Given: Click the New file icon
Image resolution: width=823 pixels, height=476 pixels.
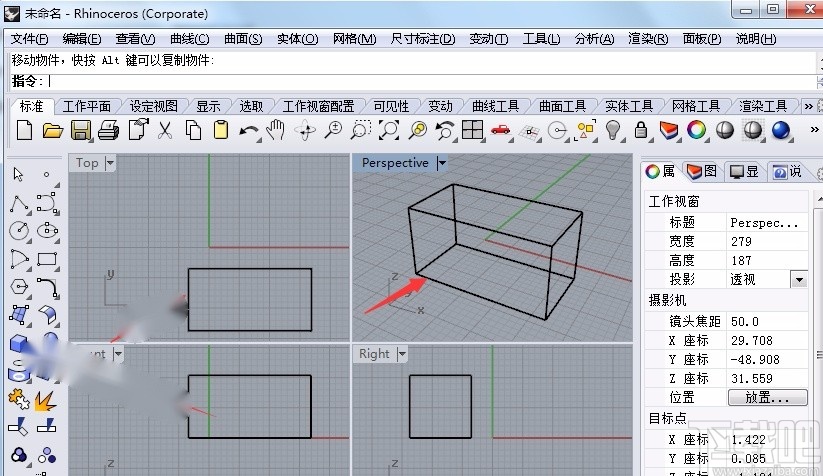Looking at the screenshot, I should (25, 130).
